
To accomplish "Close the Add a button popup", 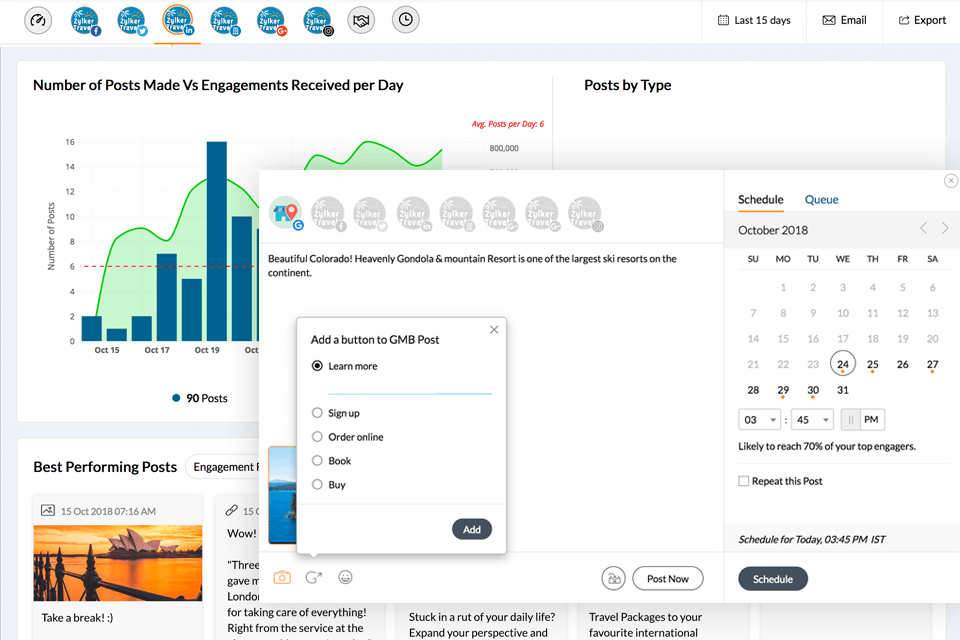I will (494, 329).
